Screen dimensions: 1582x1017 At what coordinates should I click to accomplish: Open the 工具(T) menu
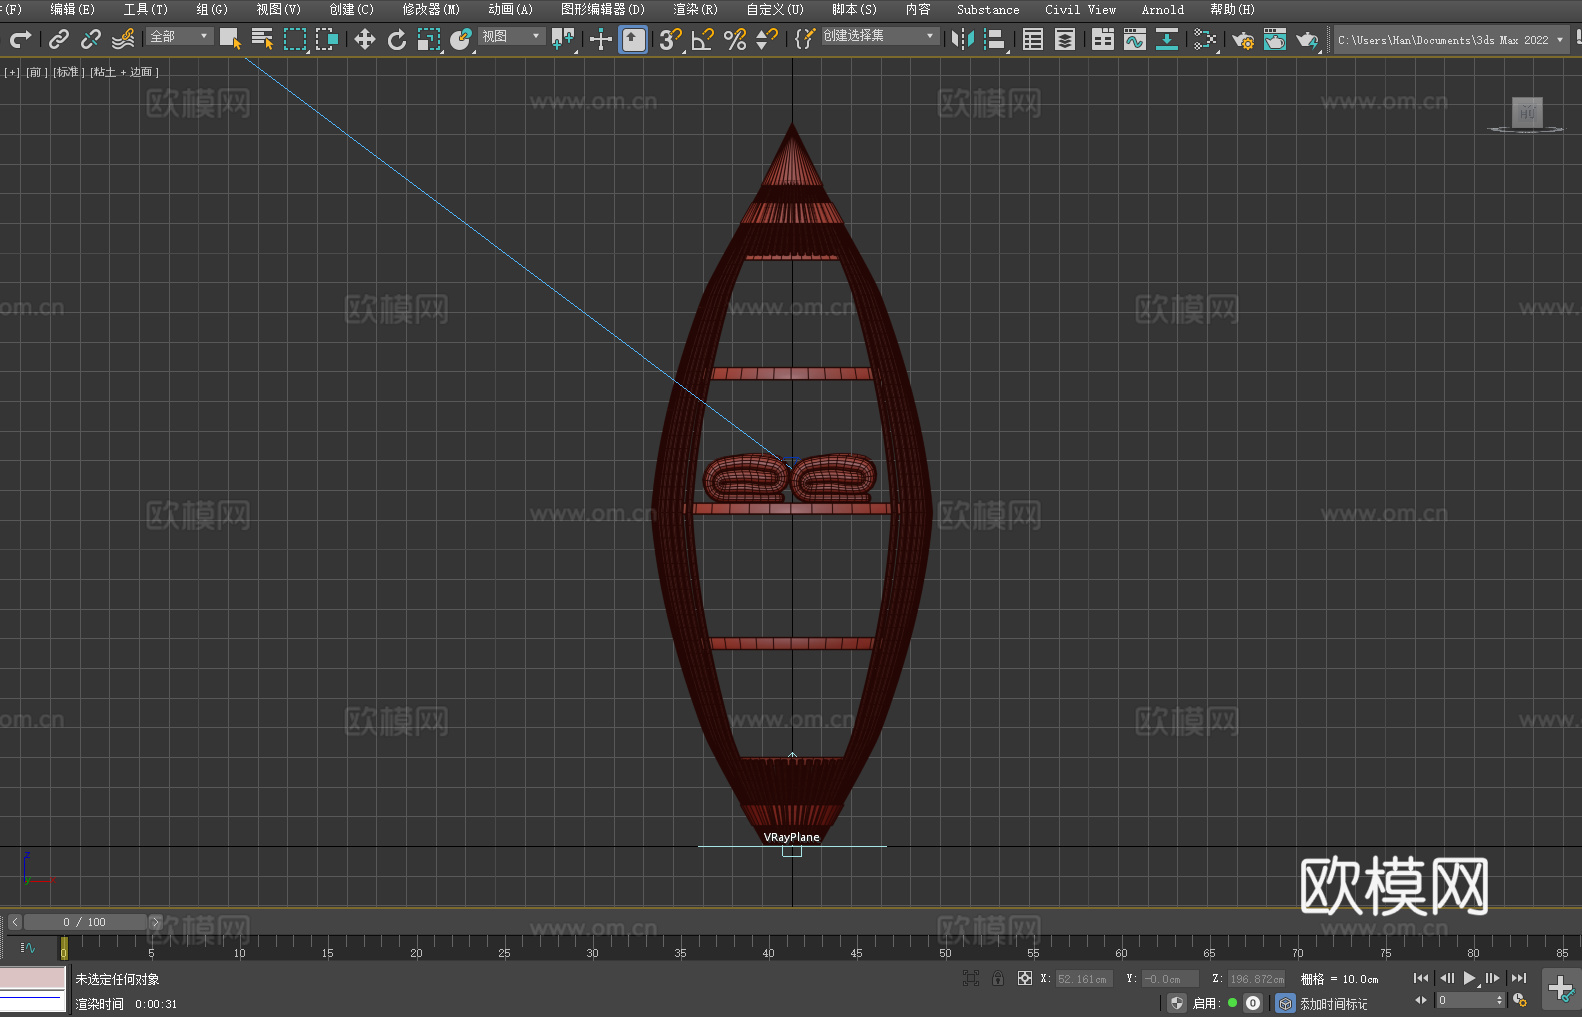(x=146, y=10)
